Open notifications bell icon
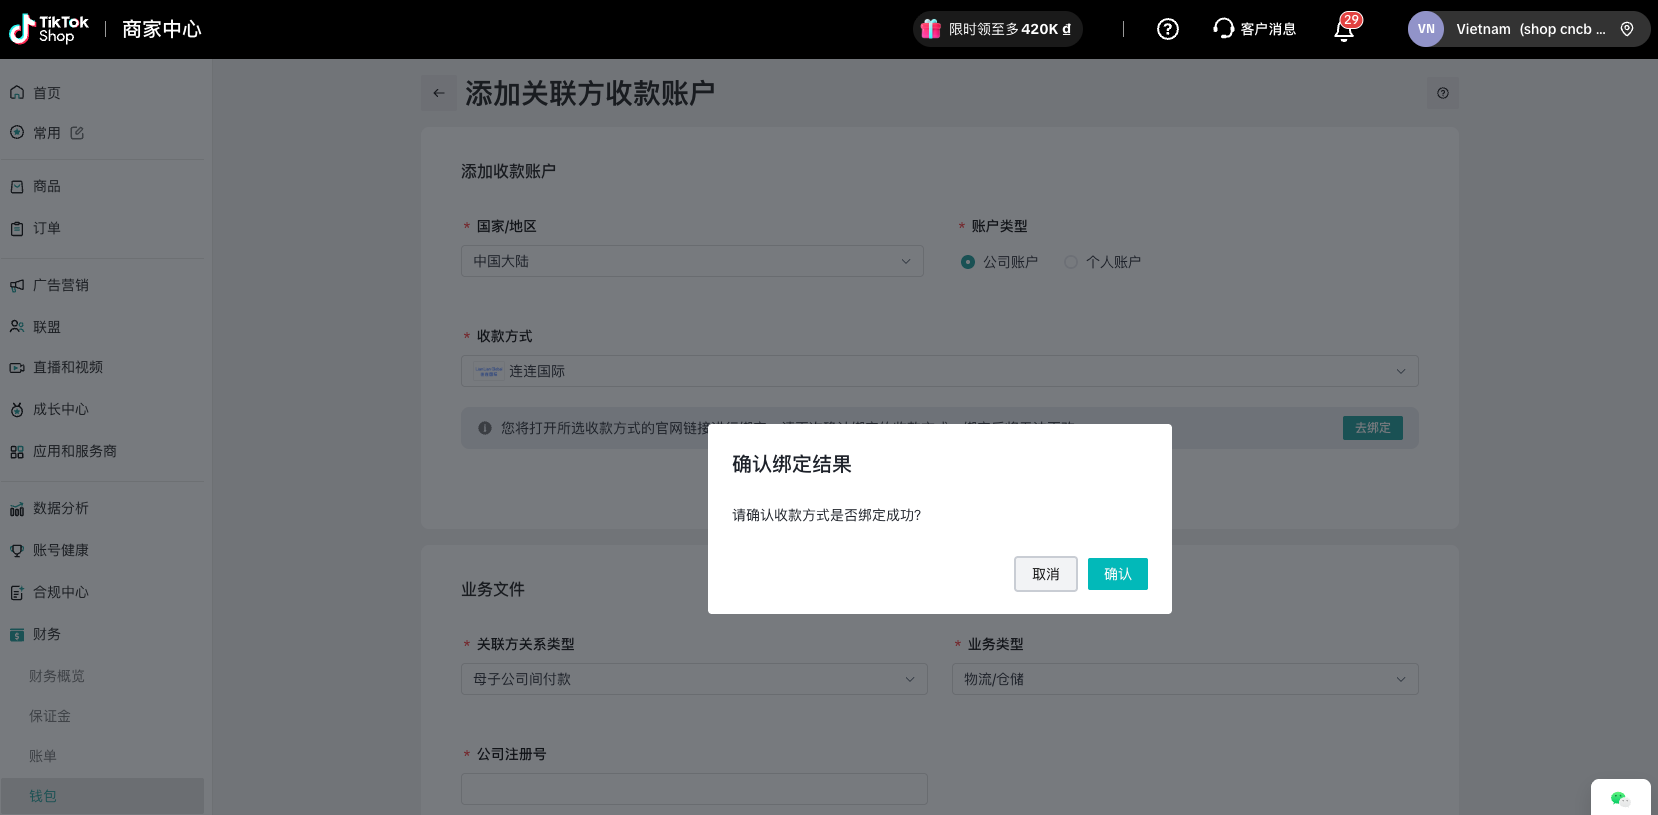Screen dimensions: 1658x815 pyautogui.click(x=1344, y=30)
